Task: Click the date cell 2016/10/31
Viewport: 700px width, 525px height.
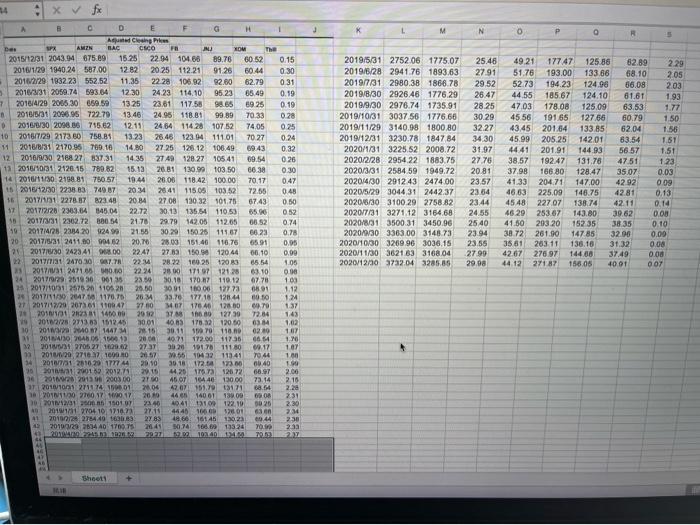Action: point(37,169)
